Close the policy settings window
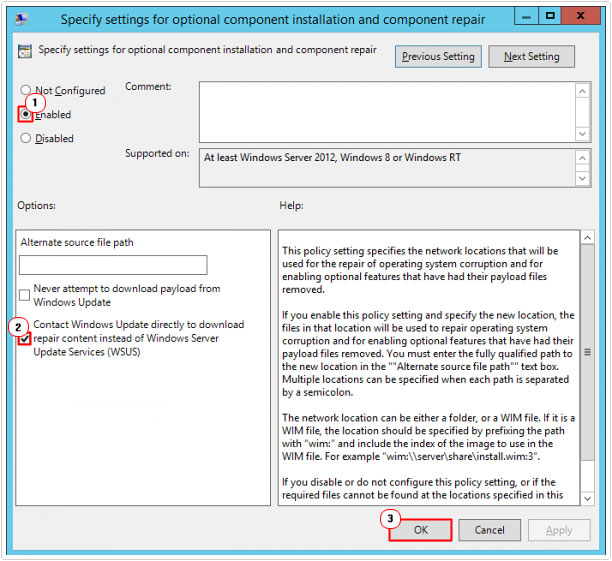Screen dimensions: 612x561 (x=580, y=16)
